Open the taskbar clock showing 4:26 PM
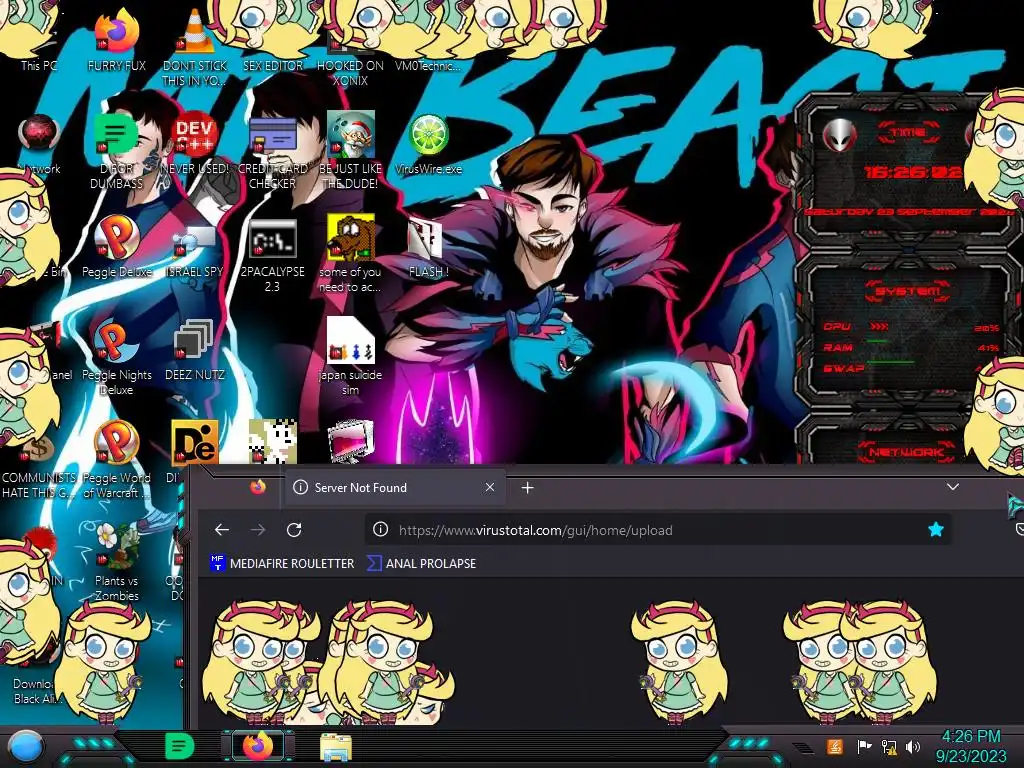The width and height of the screenshot is (1024, 768). click(970, 746)
